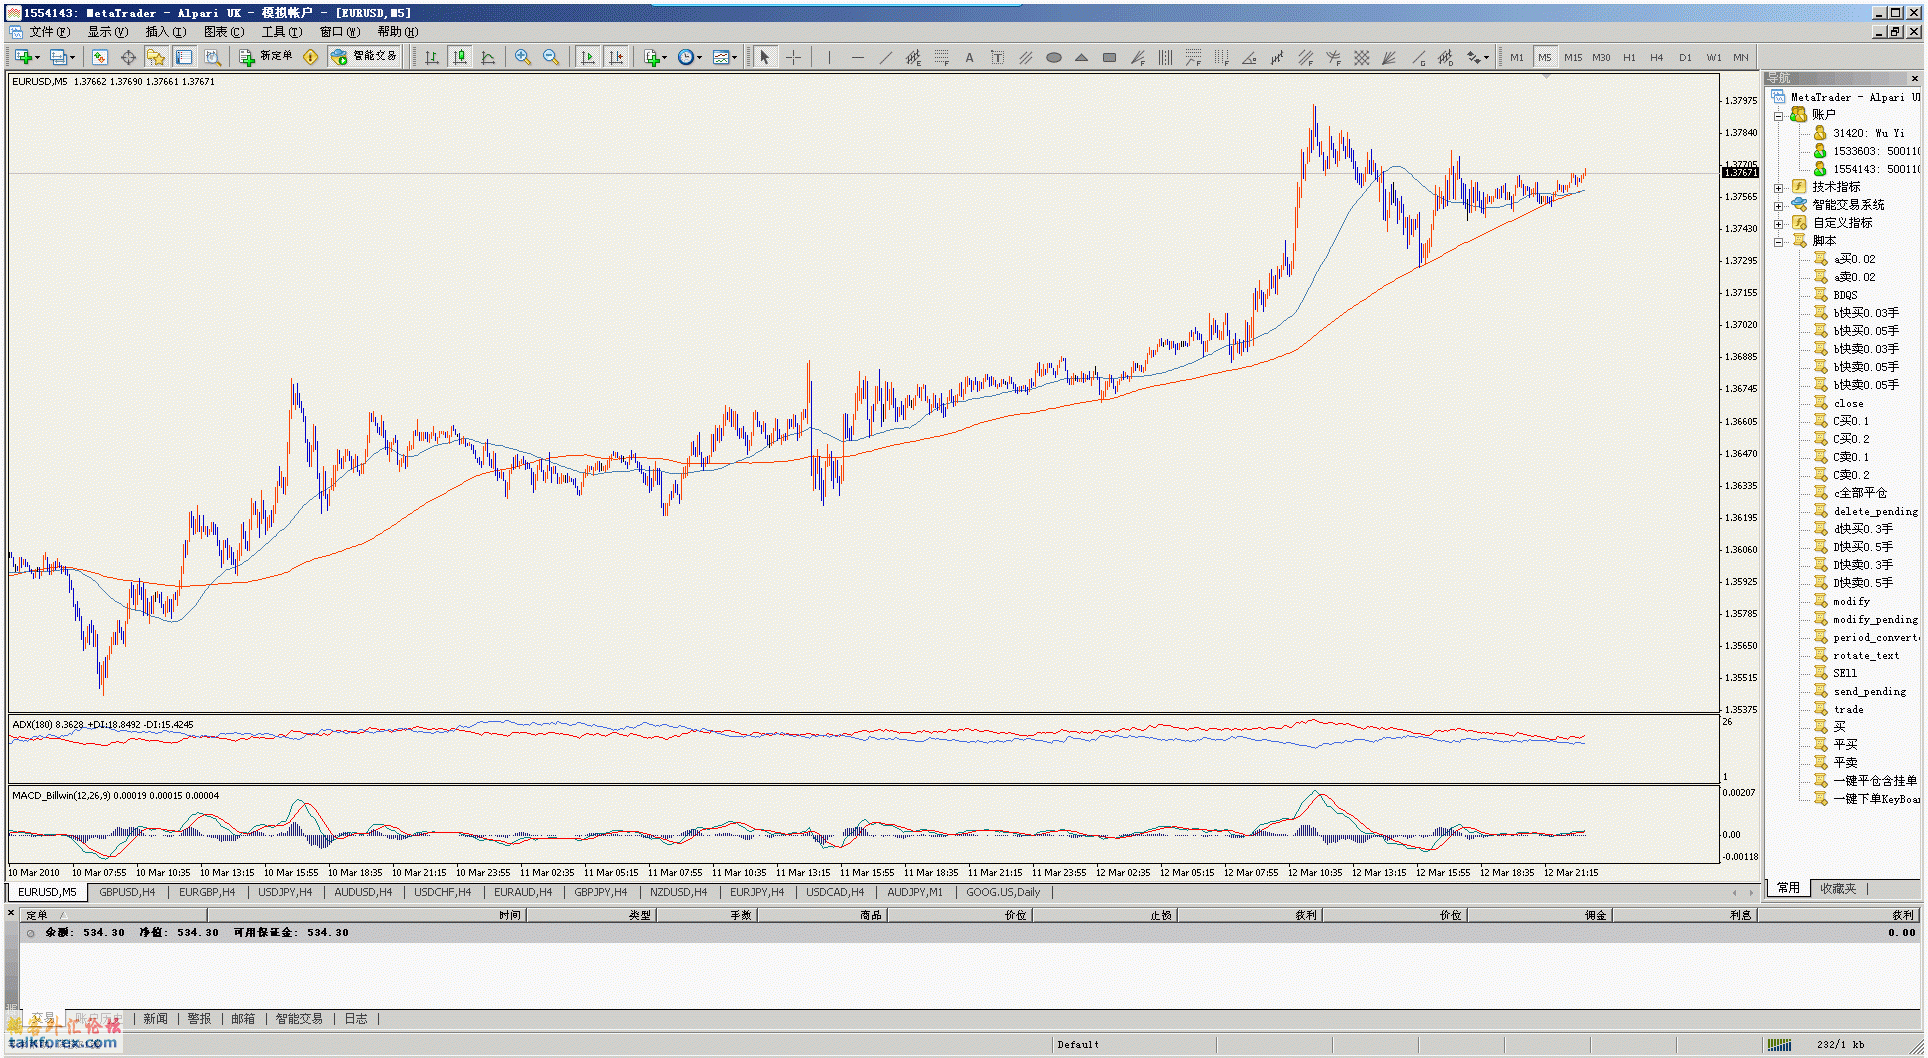Viewport: 1928px width, 1058px height.
Task: Switch chart to H1 timeframe
Action: (1629, 57)
